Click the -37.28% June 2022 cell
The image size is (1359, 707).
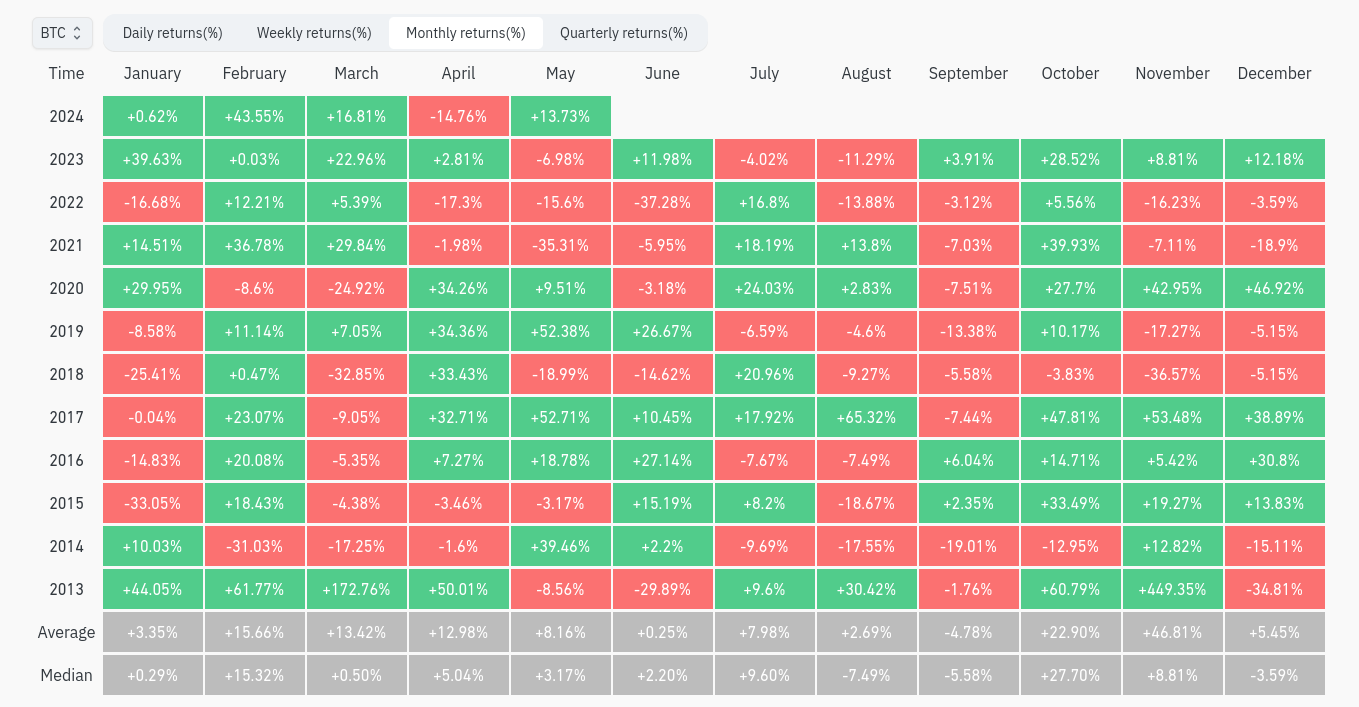coord(663,202)
